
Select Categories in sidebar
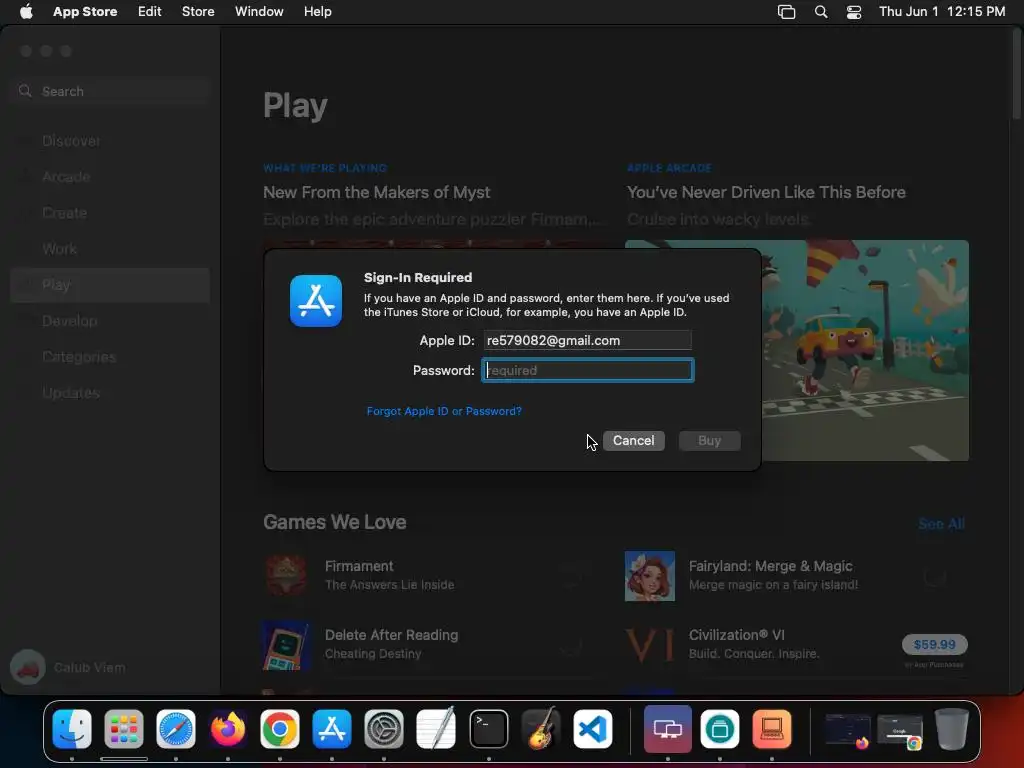(x=110, y=357)
